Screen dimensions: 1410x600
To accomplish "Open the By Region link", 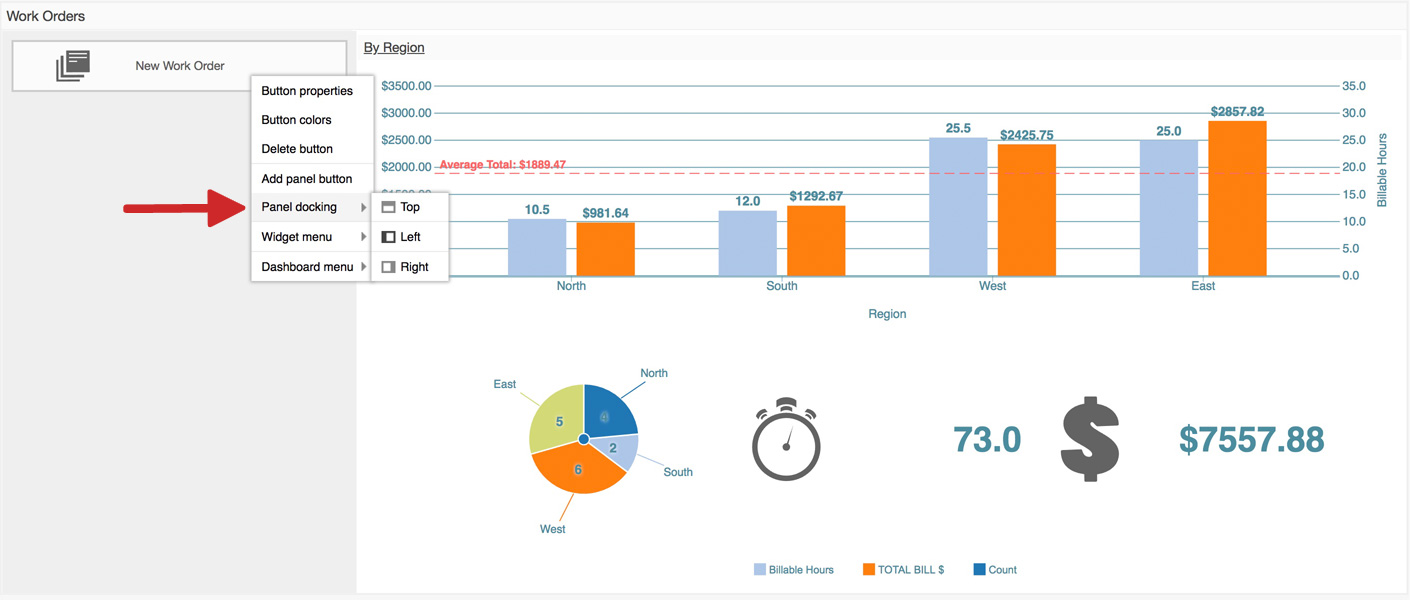I will coord(394,47).
